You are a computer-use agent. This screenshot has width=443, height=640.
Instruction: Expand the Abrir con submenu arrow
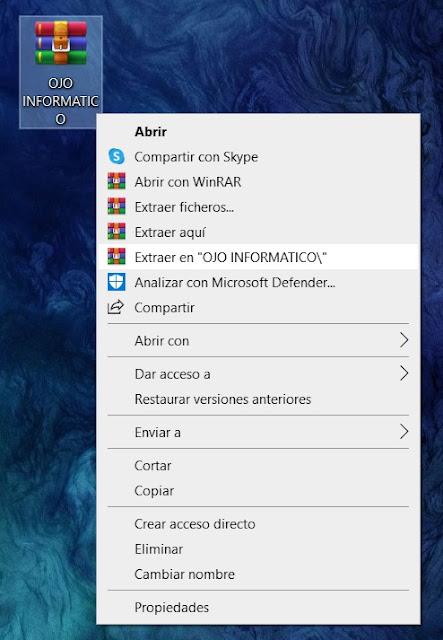[404, 340]
